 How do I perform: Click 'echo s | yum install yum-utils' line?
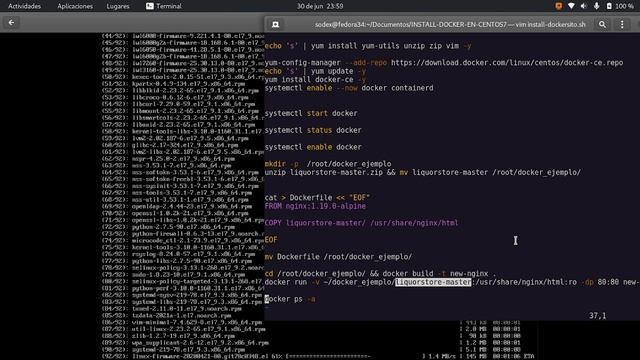coord(368,46)
